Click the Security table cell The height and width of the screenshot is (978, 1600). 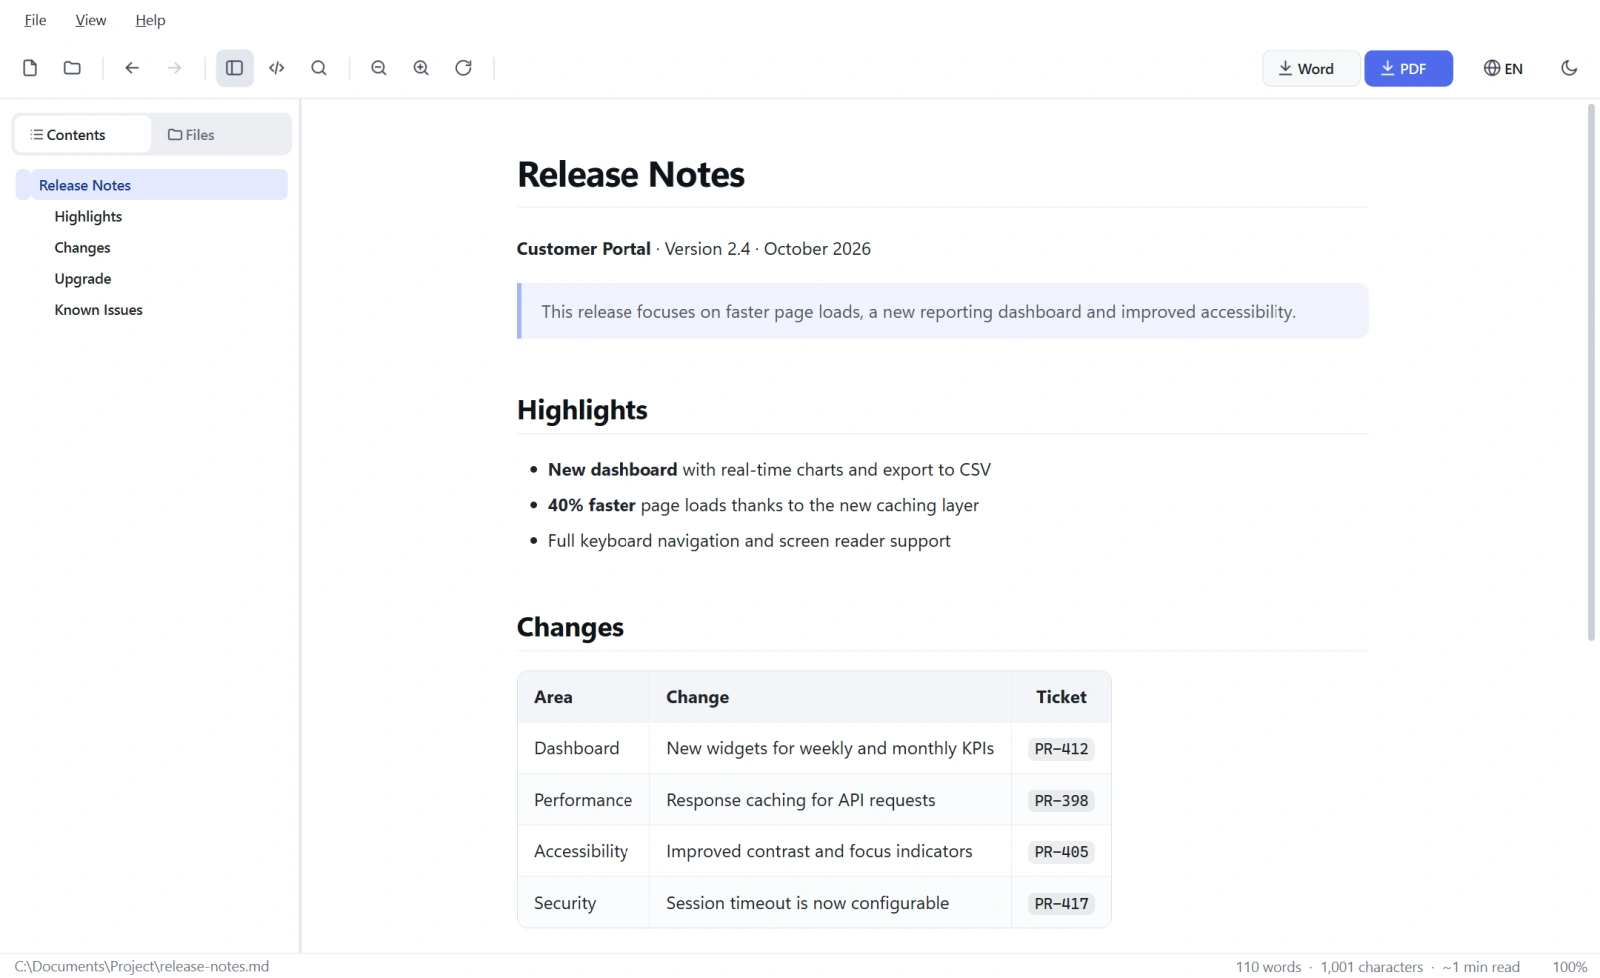[584, 903]
